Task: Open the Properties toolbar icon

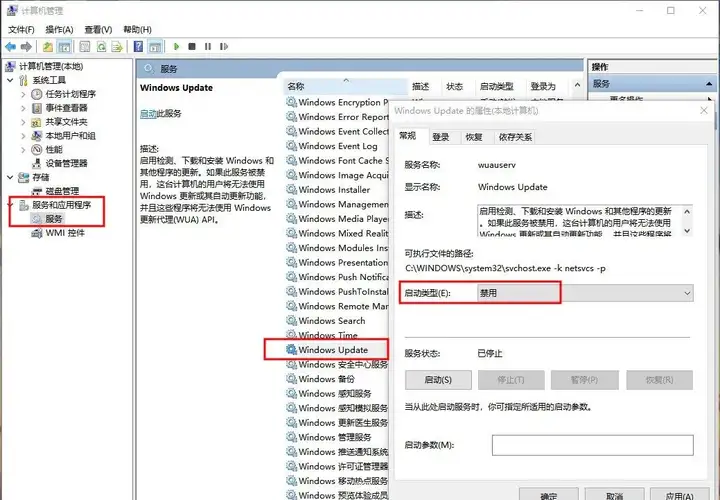Action: [84, 46]
